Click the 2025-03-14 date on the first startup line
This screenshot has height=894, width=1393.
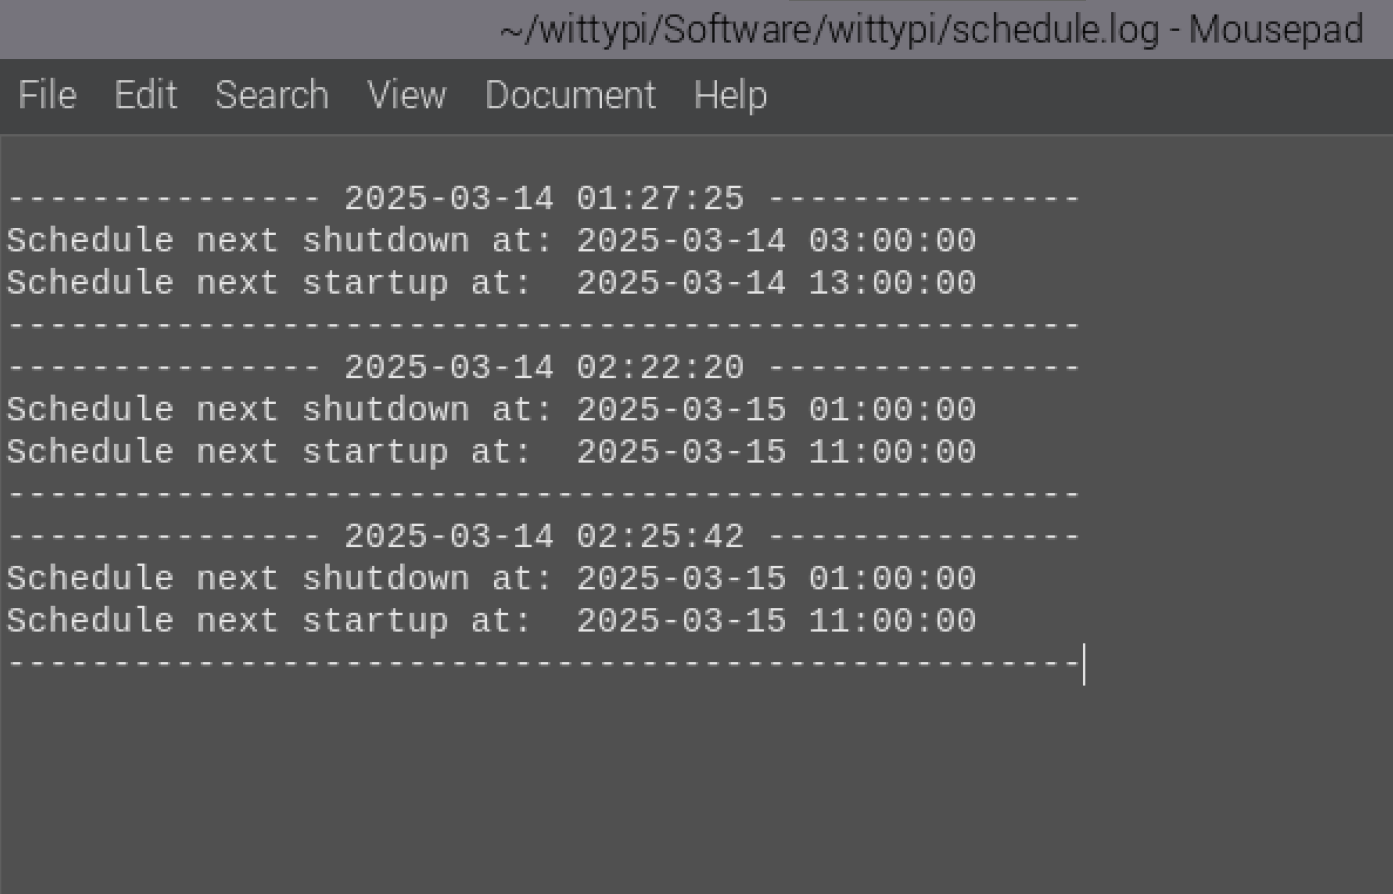681,283
